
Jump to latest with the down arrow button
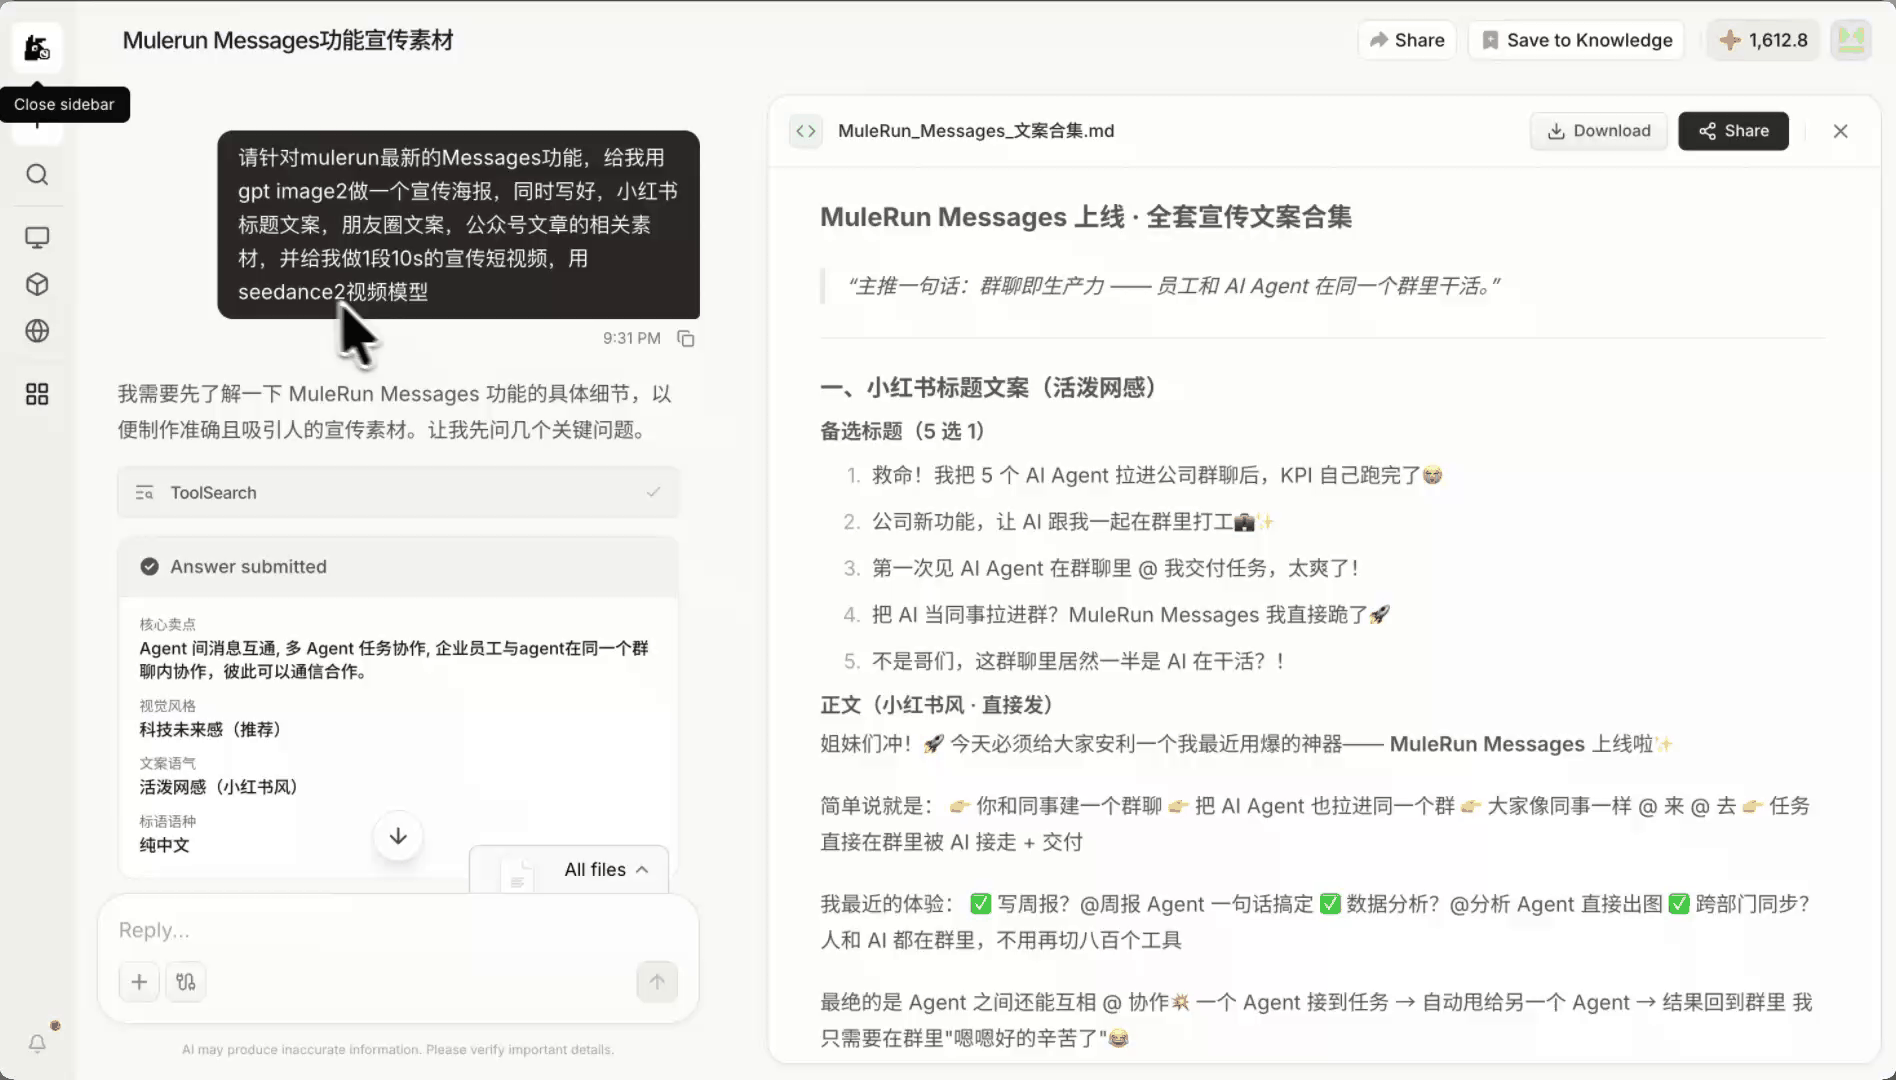(398, 837)
